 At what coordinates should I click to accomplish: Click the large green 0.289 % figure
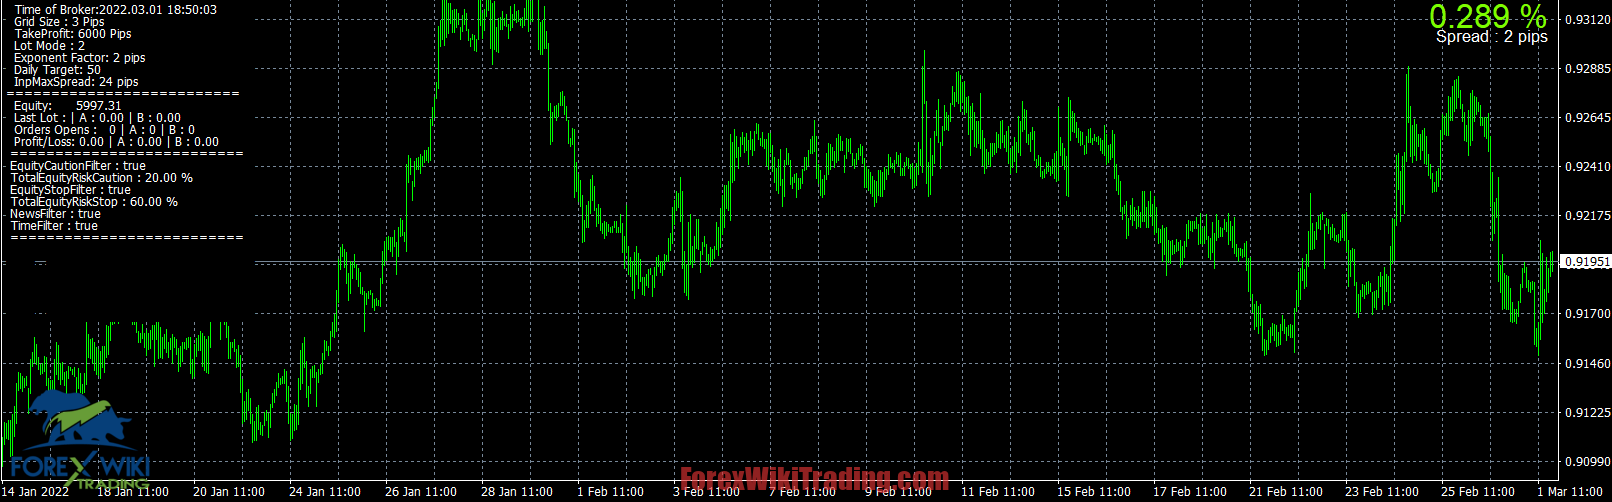[x=1487, y=16]
